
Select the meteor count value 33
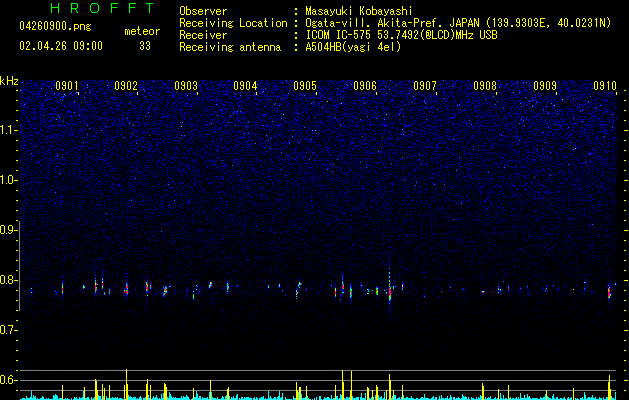145,46
